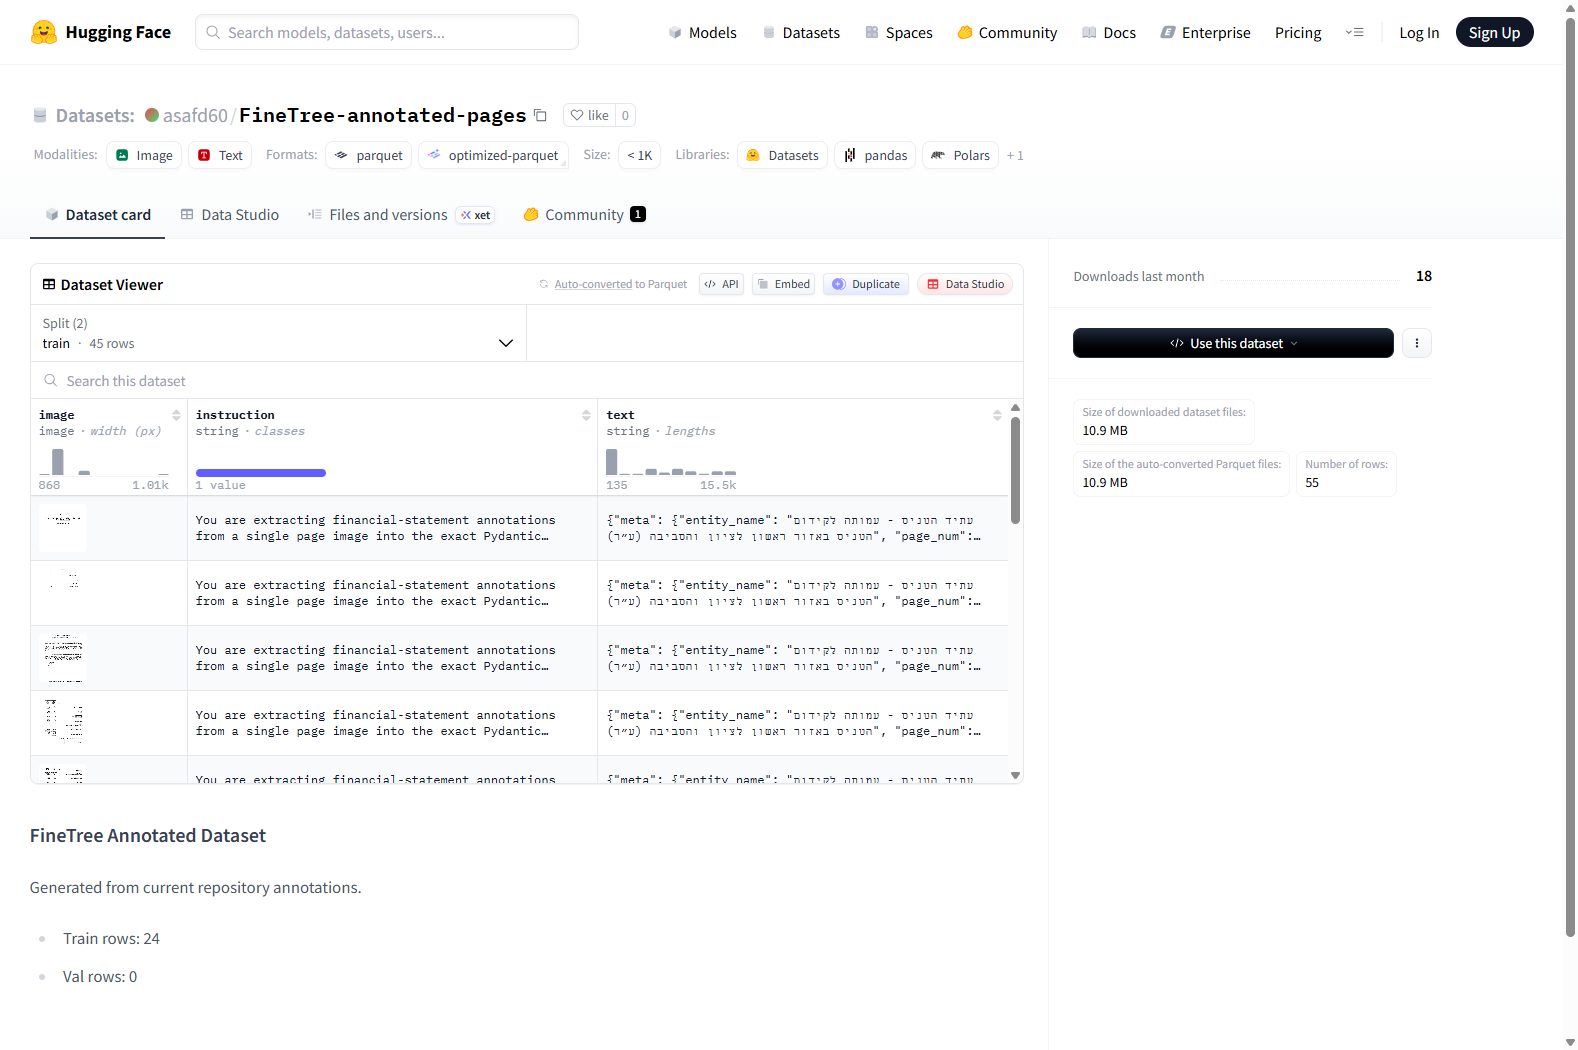Click the heart like button
Screen dimensions: 1578x1050
(x=589, y=115)
